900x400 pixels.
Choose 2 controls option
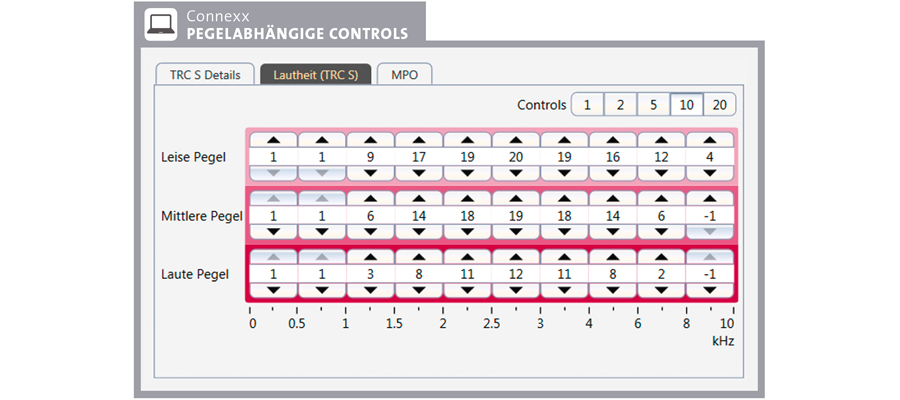coord(620,105)
